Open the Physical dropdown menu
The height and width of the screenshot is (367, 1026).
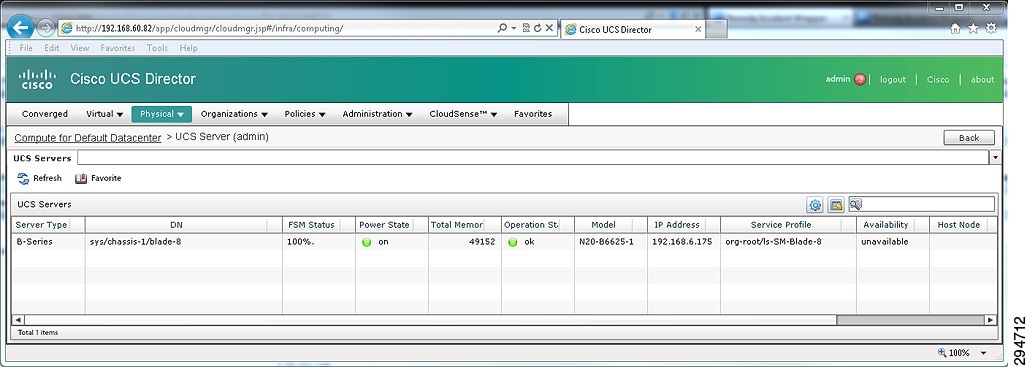(162, 114)
